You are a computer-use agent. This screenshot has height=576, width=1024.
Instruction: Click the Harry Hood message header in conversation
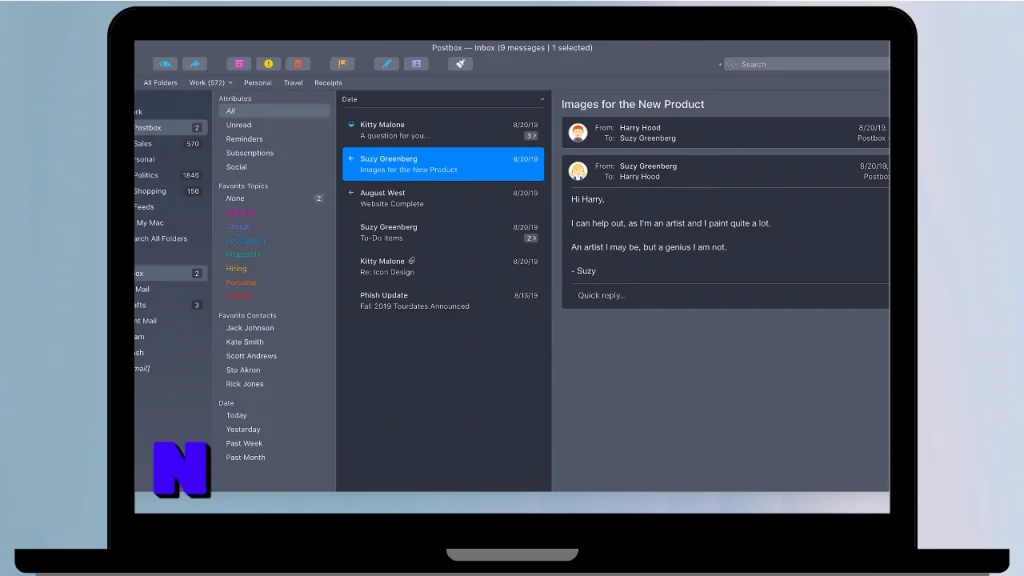click(x=726, y=133)
